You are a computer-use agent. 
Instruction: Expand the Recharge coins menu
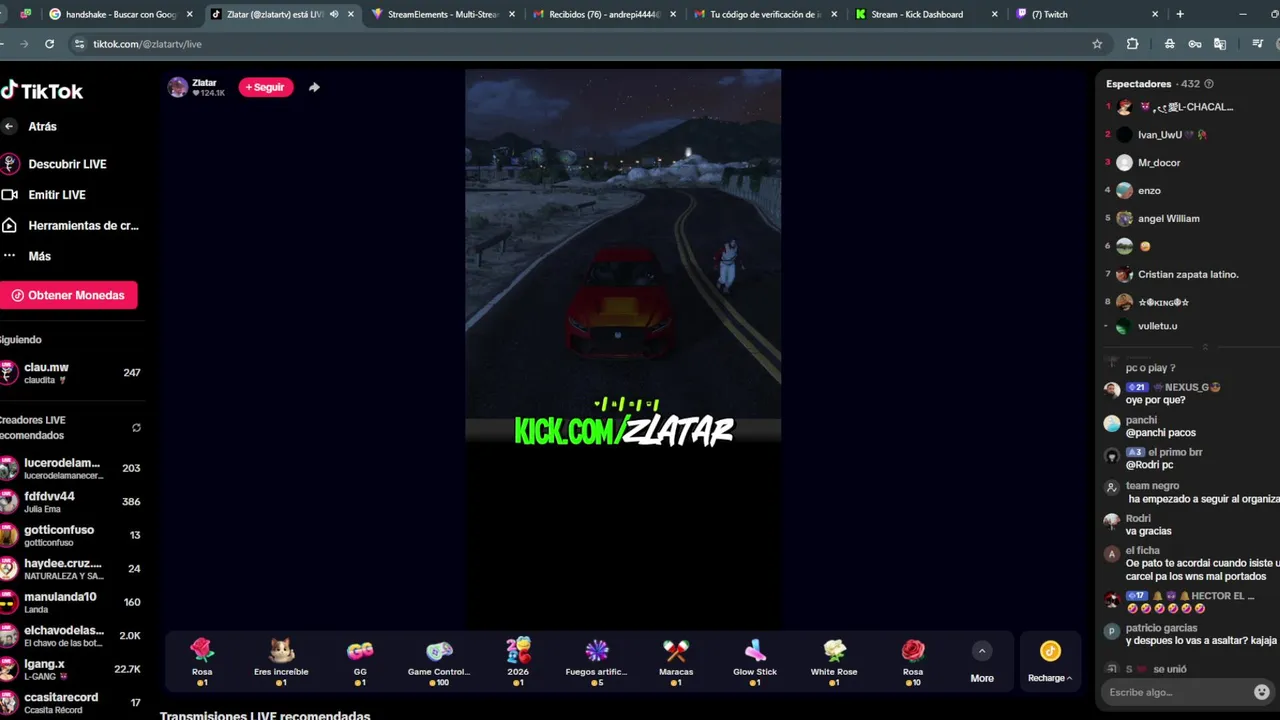(x=1050, y=662)
